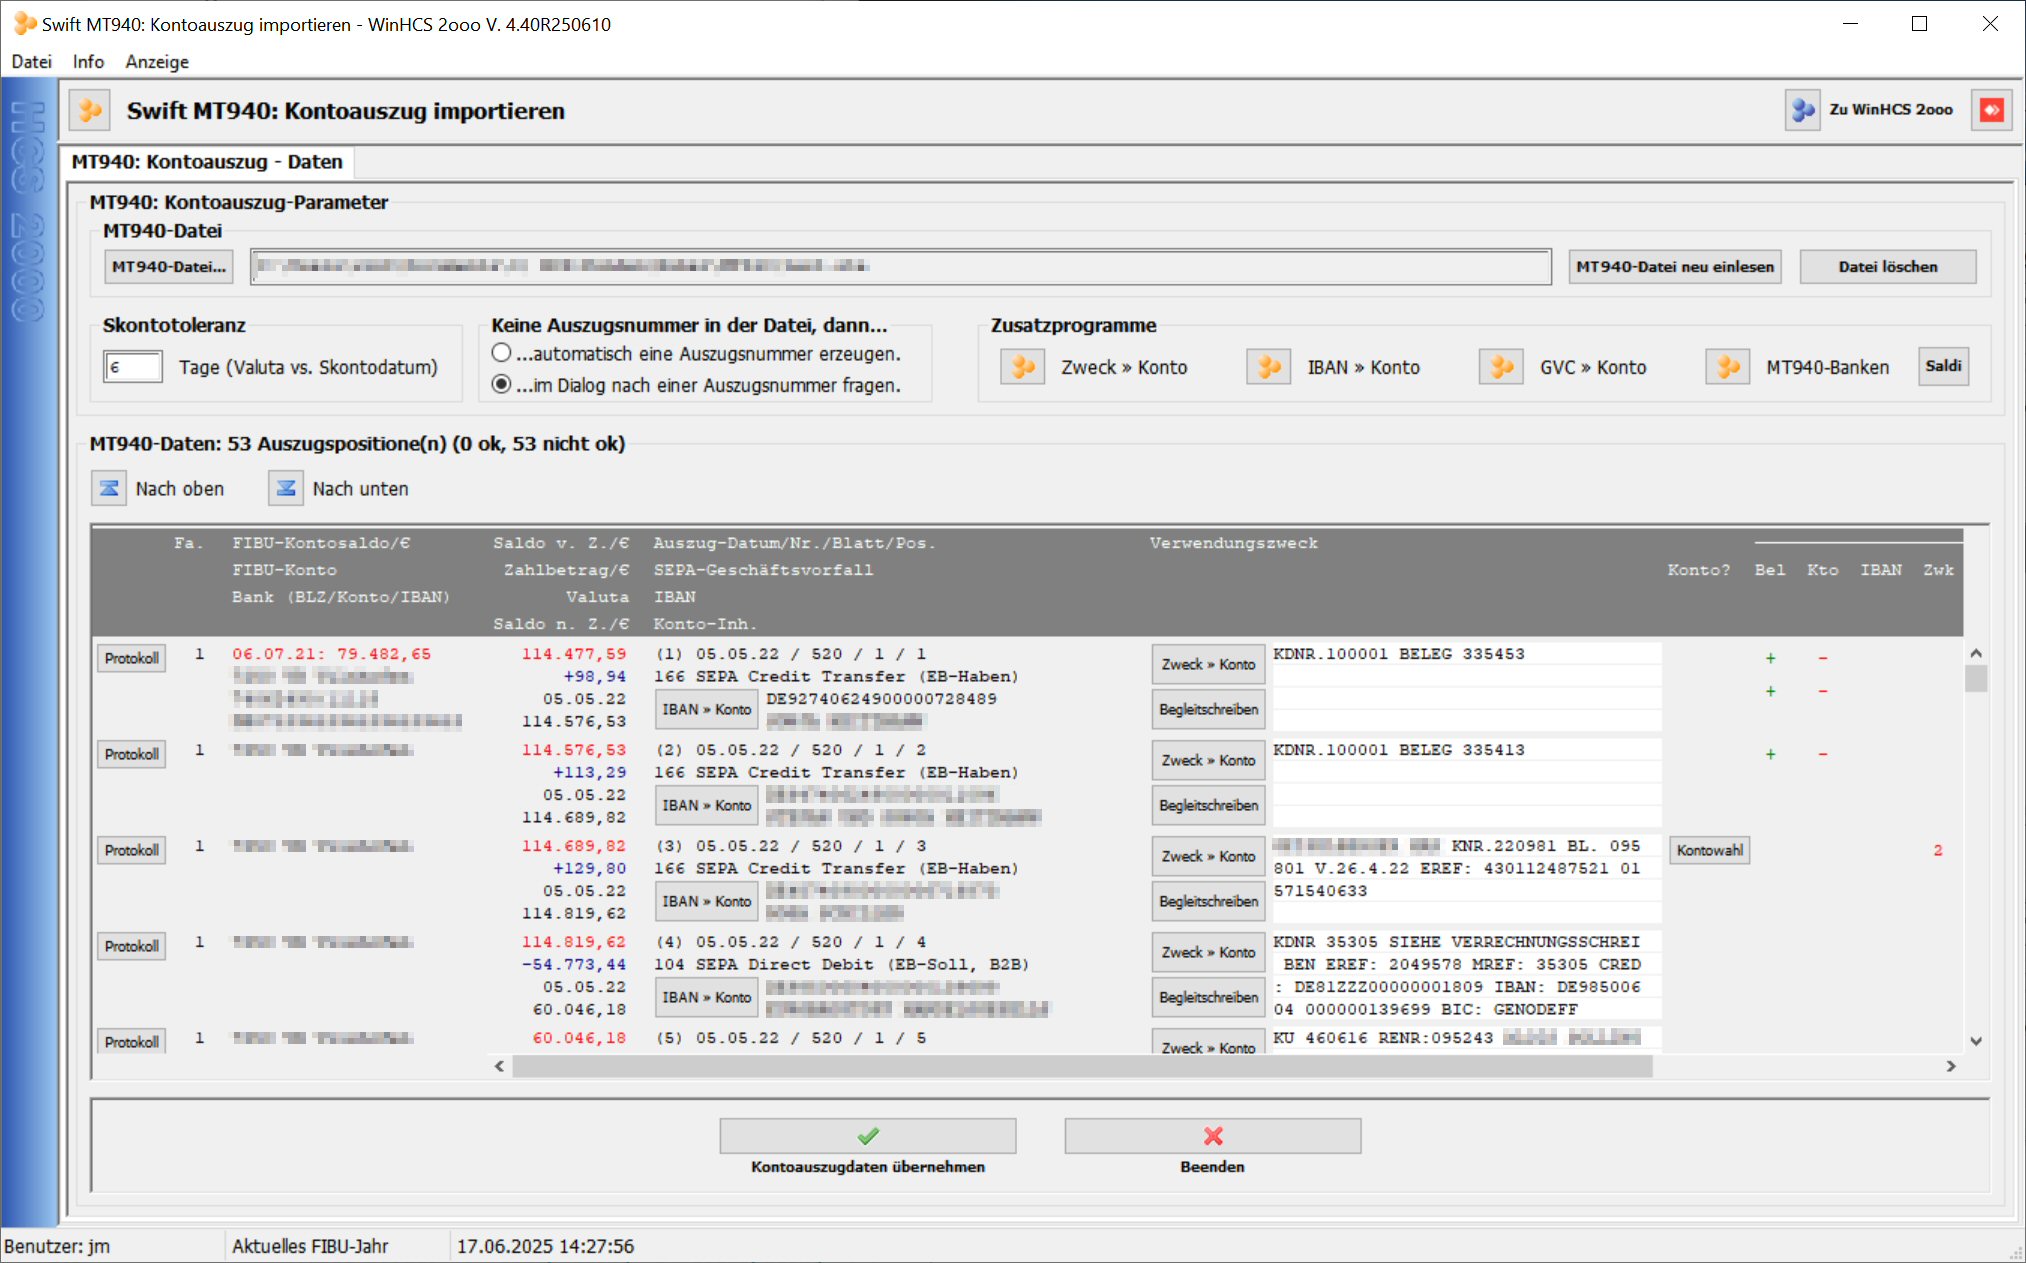Click the vertical scrollbar down arrow
This screenshot has width=2026, height=1263.
point(1976,1041)
